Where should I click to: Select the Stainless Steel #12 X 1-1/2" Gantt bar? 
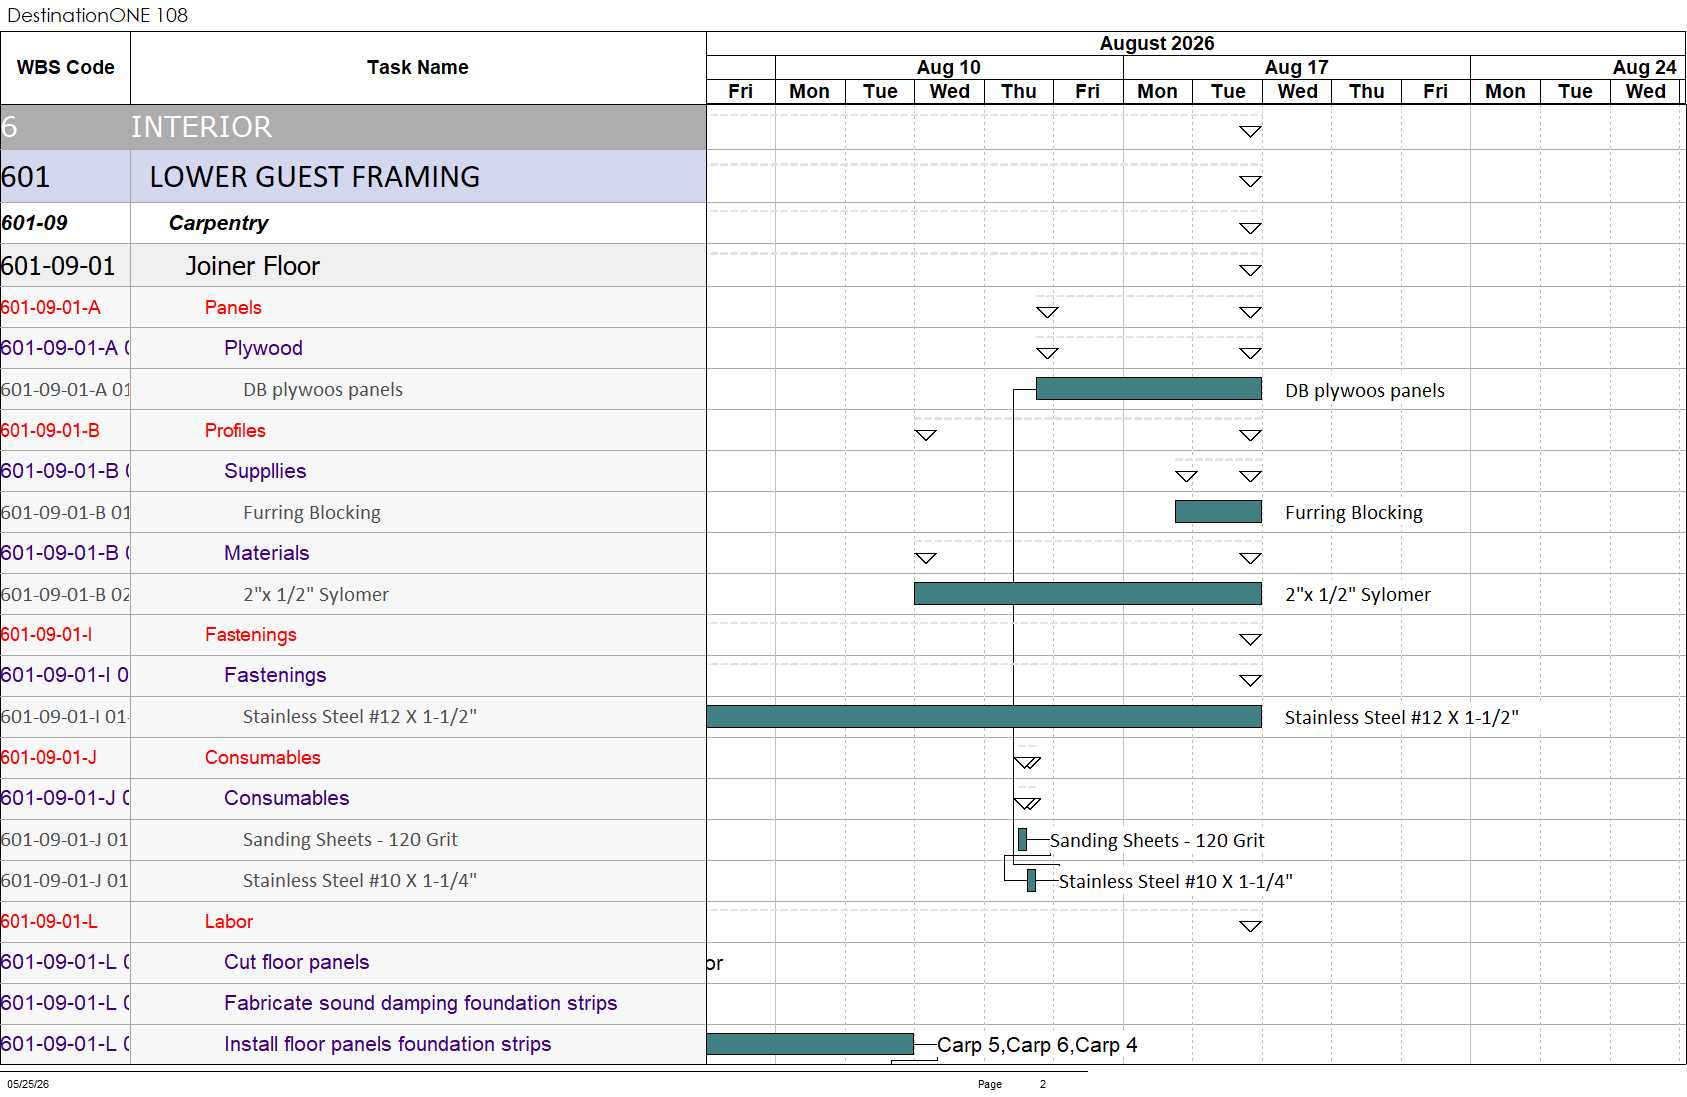tap(984, 717)
